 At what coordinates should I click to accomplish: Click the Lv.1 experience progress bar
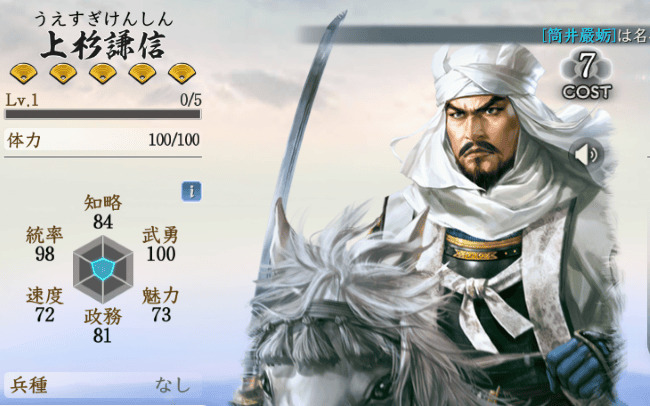coord(103,114)
